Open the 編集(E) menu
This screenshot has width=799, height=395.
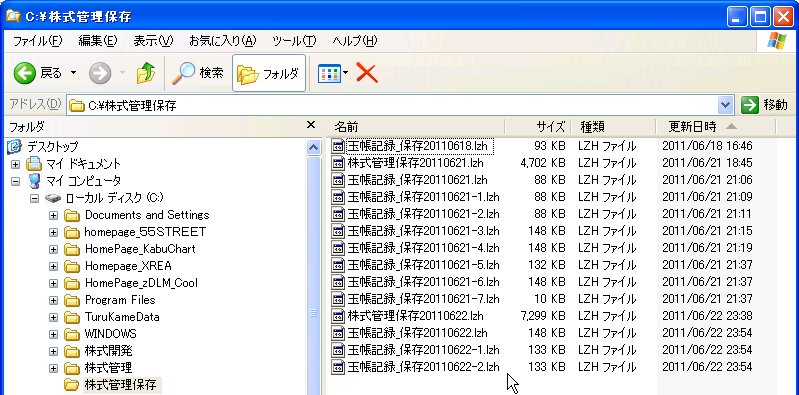click(98, 41)
